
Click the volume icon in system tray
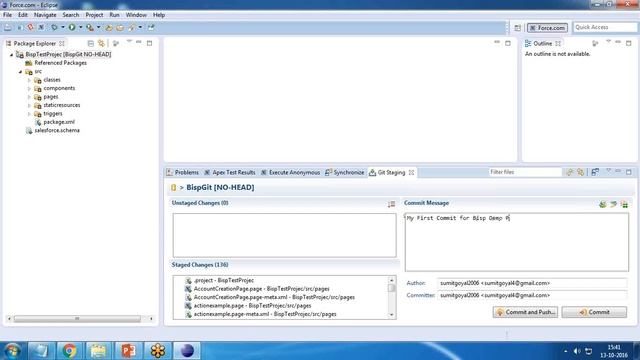pos(576,351)
